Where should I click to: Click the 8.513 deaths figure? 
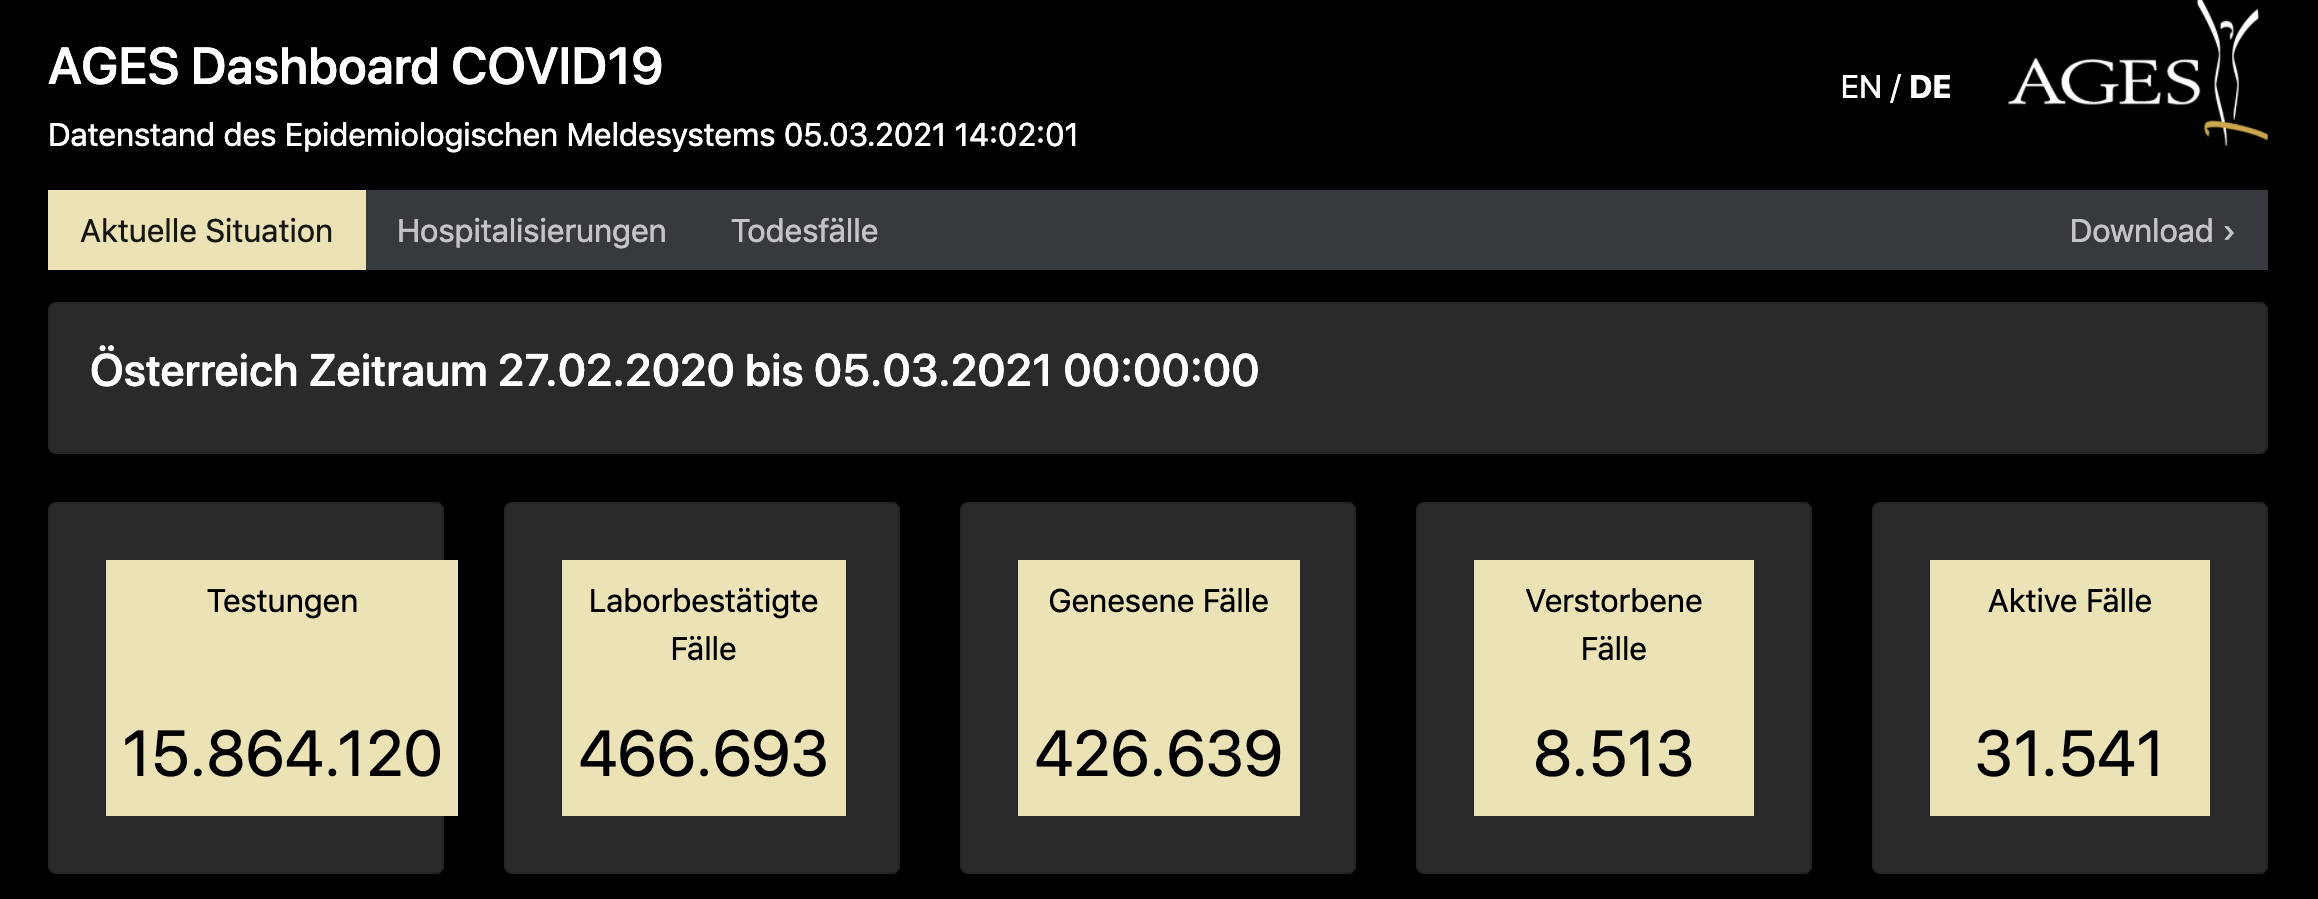point(1613,753)
